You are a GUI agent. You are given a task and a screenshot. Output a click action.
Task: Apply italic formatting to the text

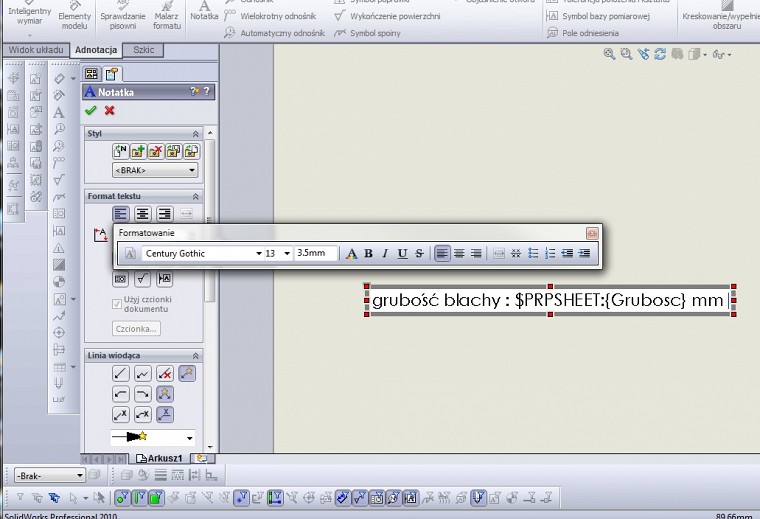385,254
